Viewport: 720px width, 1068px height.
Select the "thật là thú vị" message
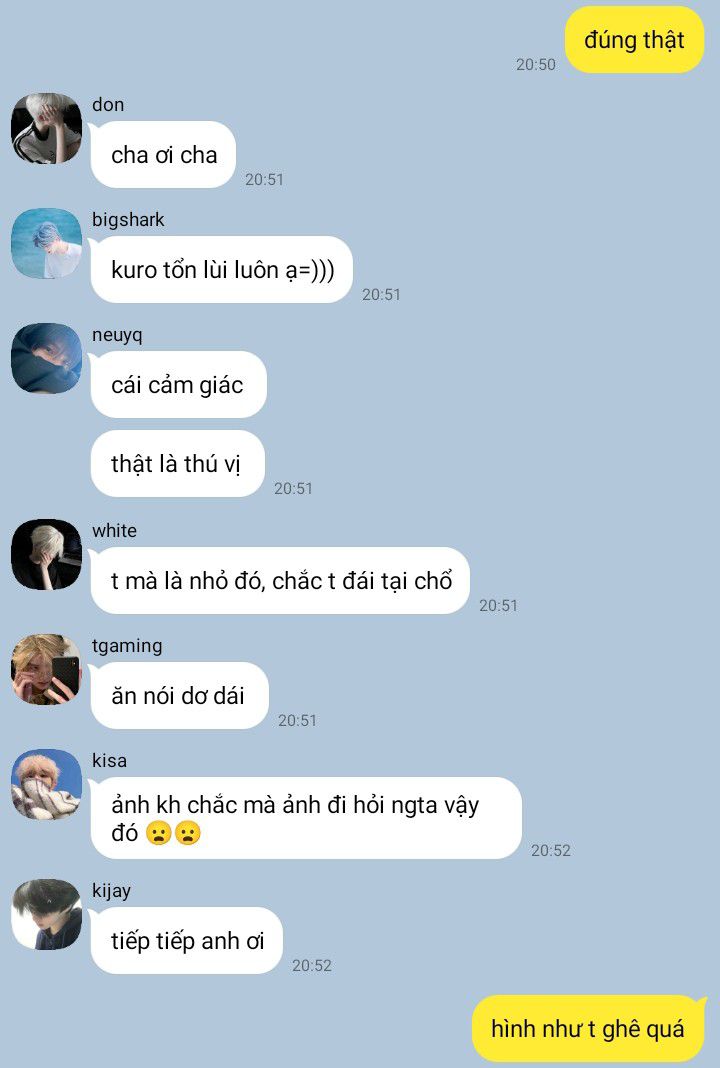pos(177,464)
